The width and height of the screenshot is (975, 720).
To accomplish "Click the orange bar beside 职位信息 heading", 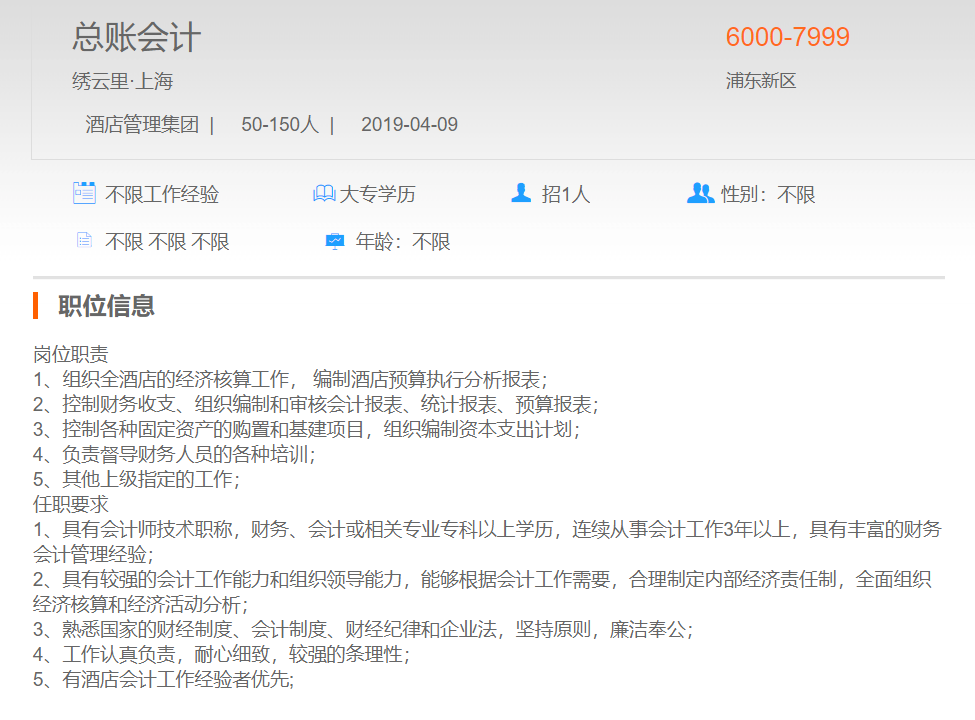I will point(35,306).
